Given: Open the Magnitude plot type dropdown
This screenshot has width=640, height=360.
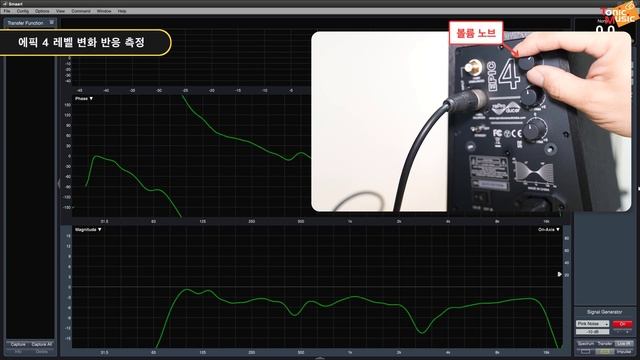Looking at the screenshot, I should (x=88, y=230).
